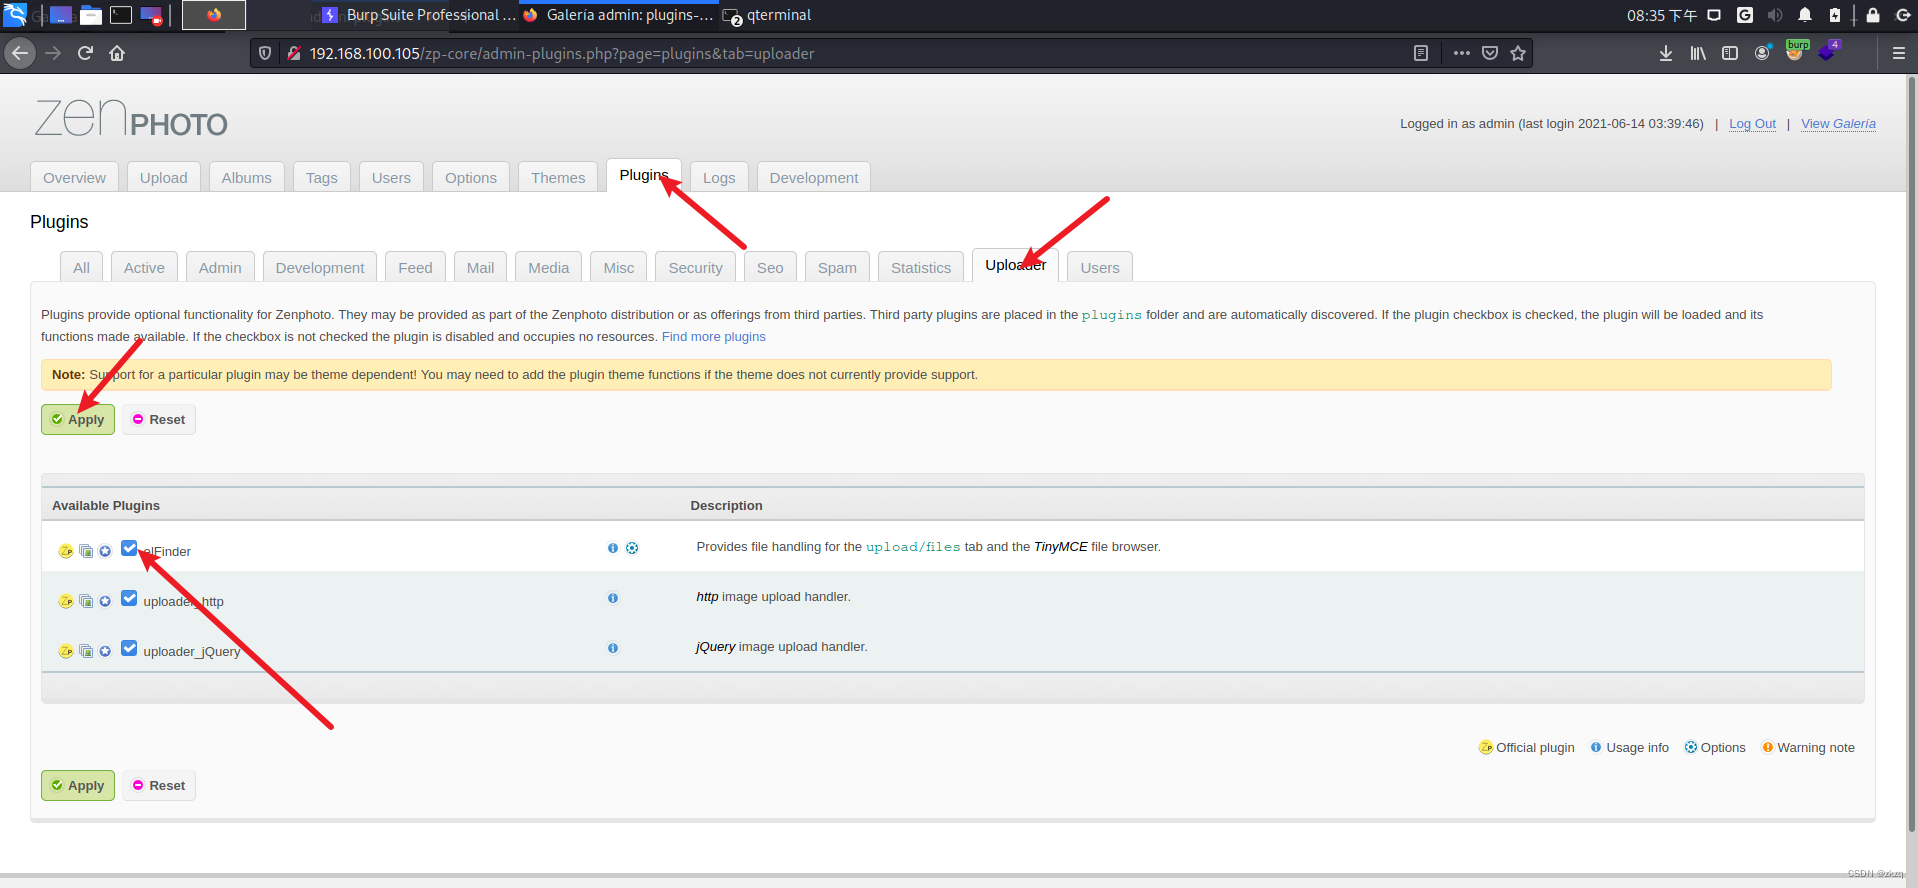Uncheck the uploader_http plugin checkbox
This screenshot has height=888, width=1918.
[x=129, y=598]
